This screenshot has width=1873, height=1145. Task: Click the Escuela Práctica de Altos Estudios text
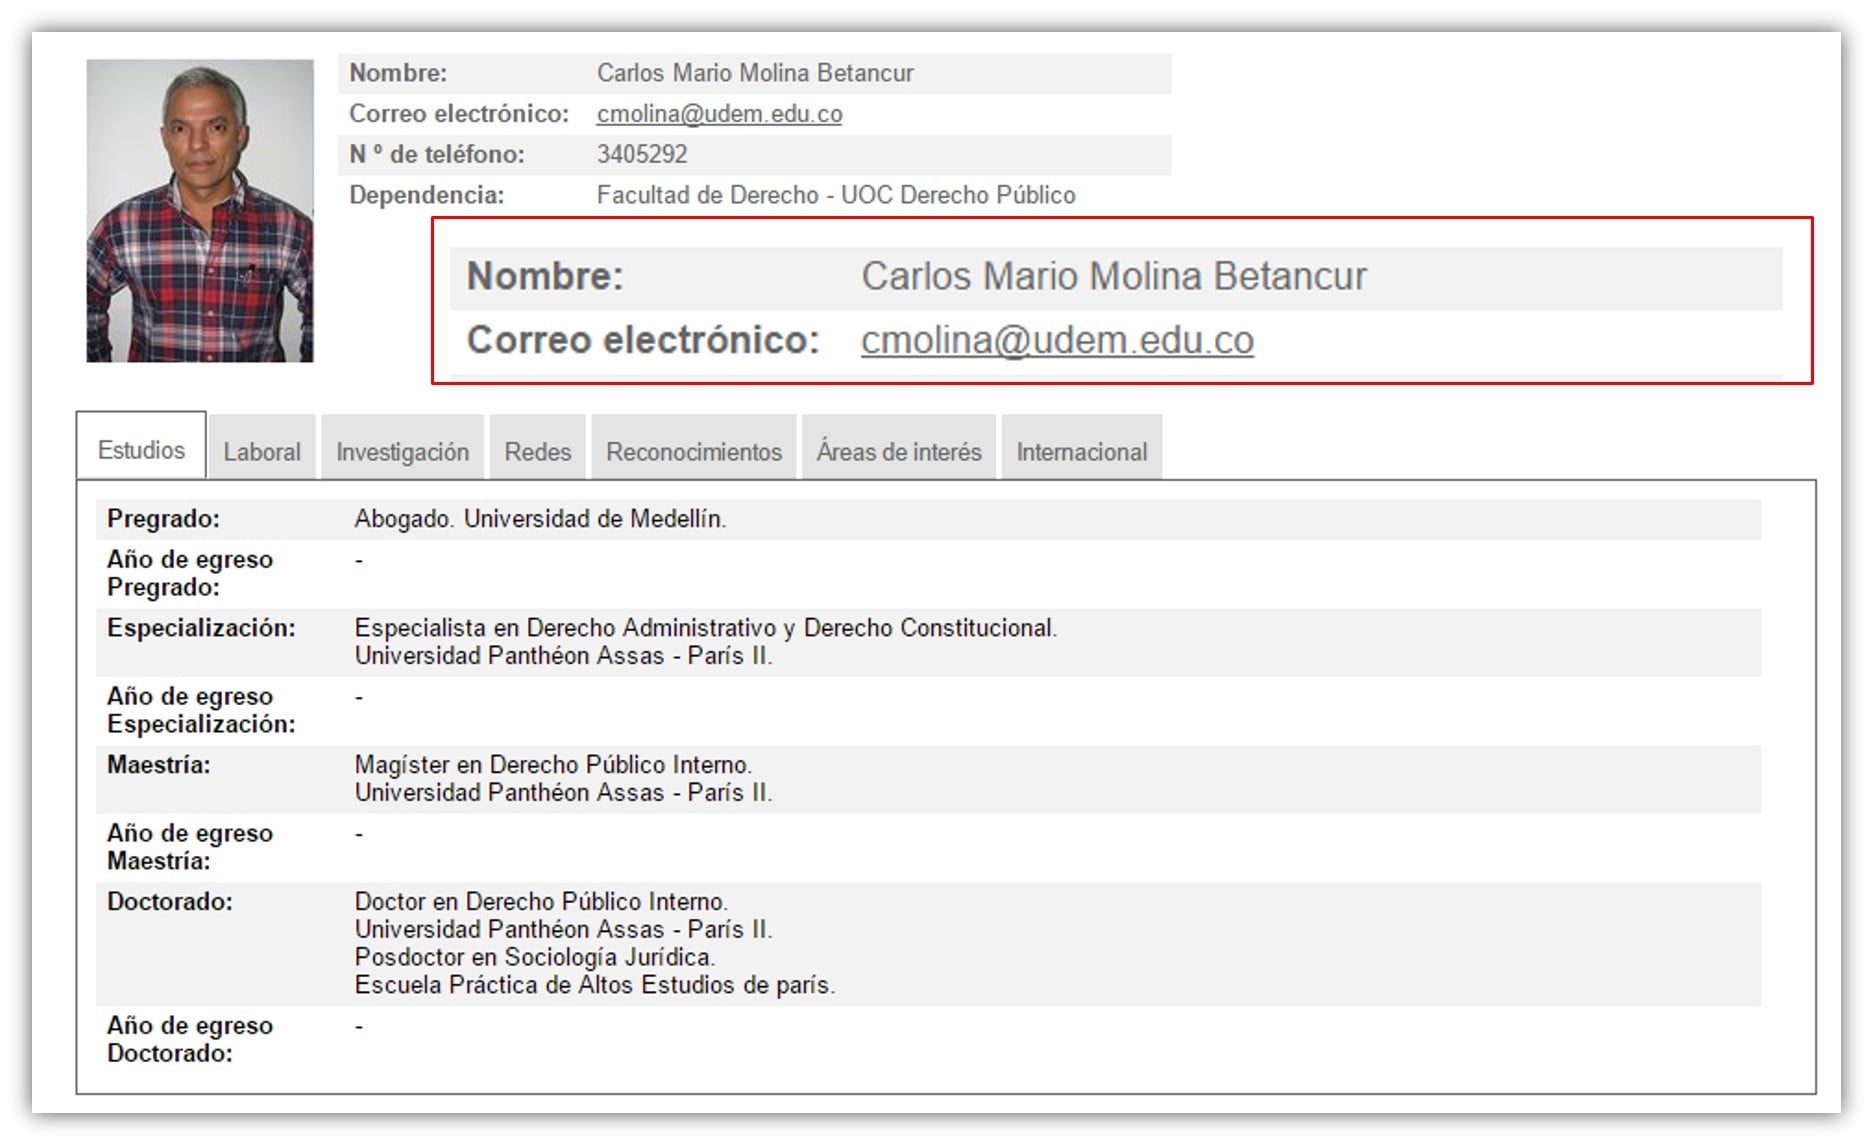click(594, 985)
